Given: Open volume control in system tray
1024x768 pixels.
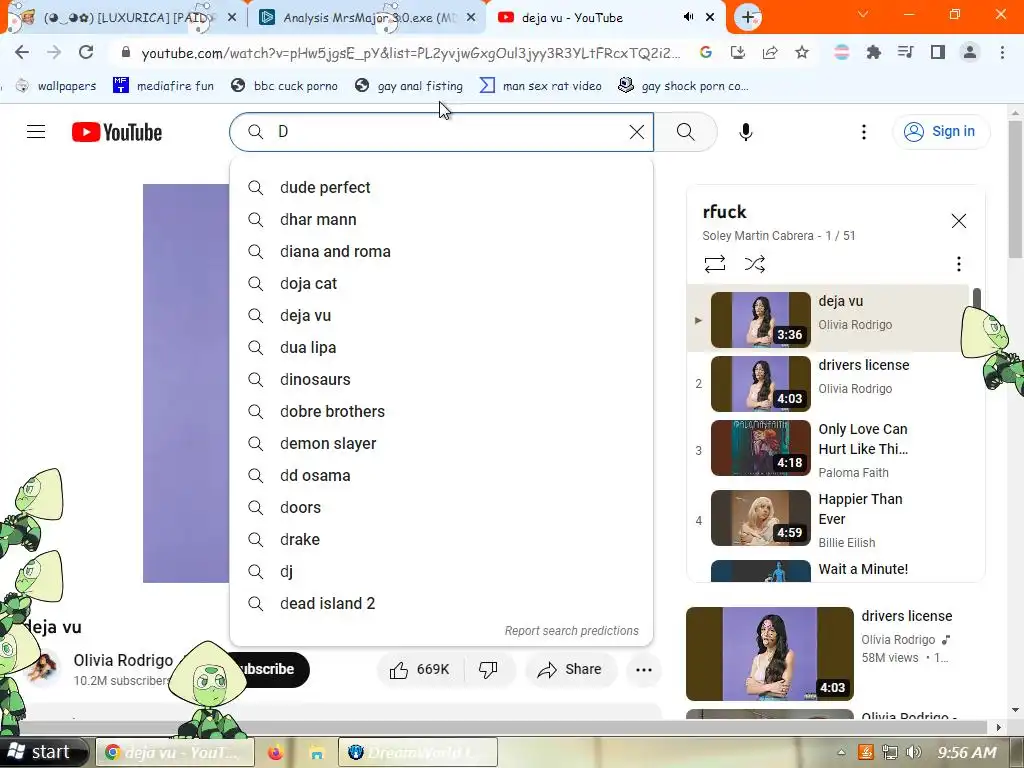Looking at the screenshot, I should tap(914, 752).
